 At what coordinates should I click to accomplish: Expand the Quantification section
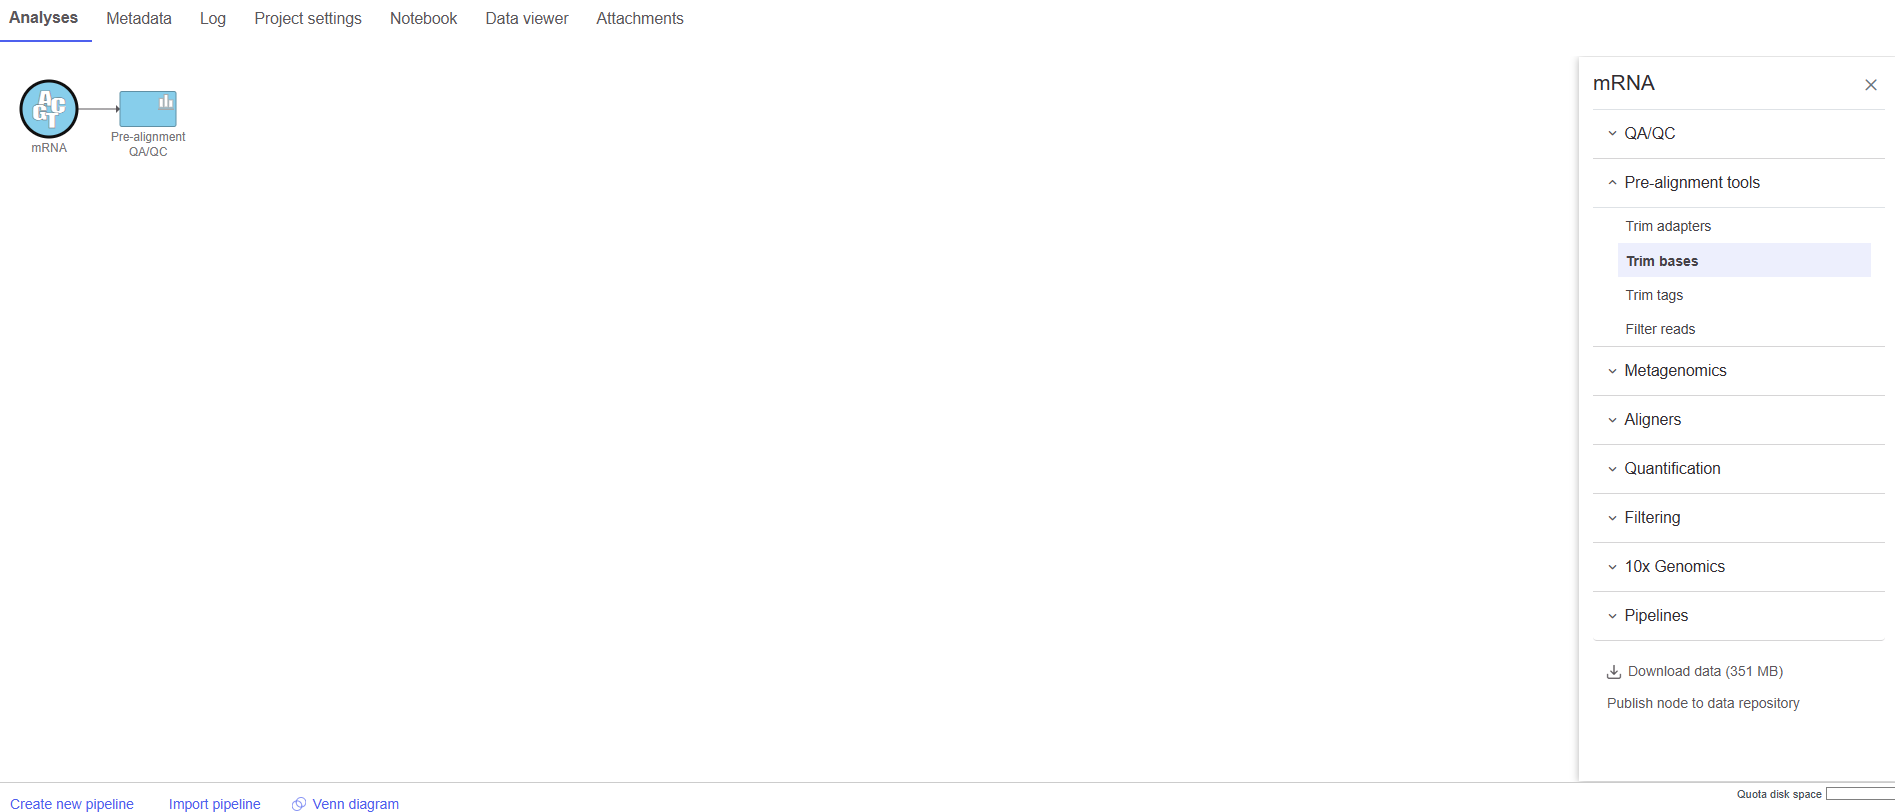tap(1671, 468)
